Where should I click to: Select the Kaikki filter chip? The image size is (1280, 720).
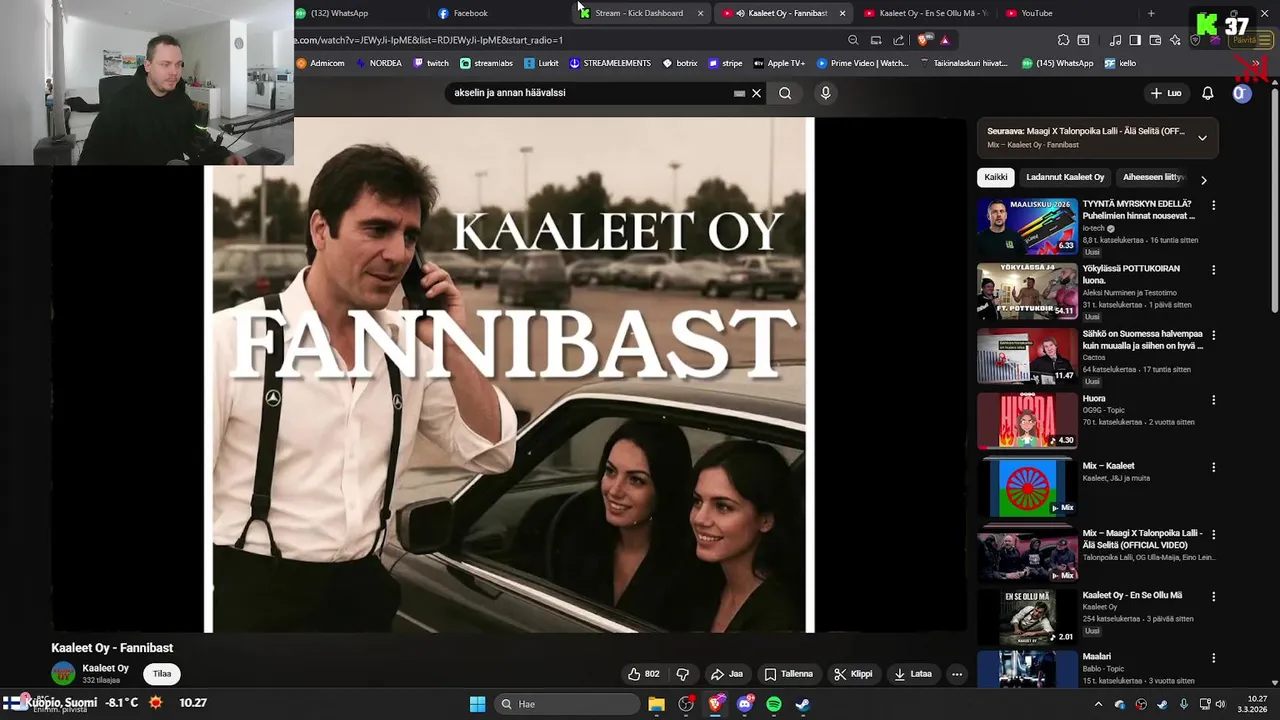996,177
